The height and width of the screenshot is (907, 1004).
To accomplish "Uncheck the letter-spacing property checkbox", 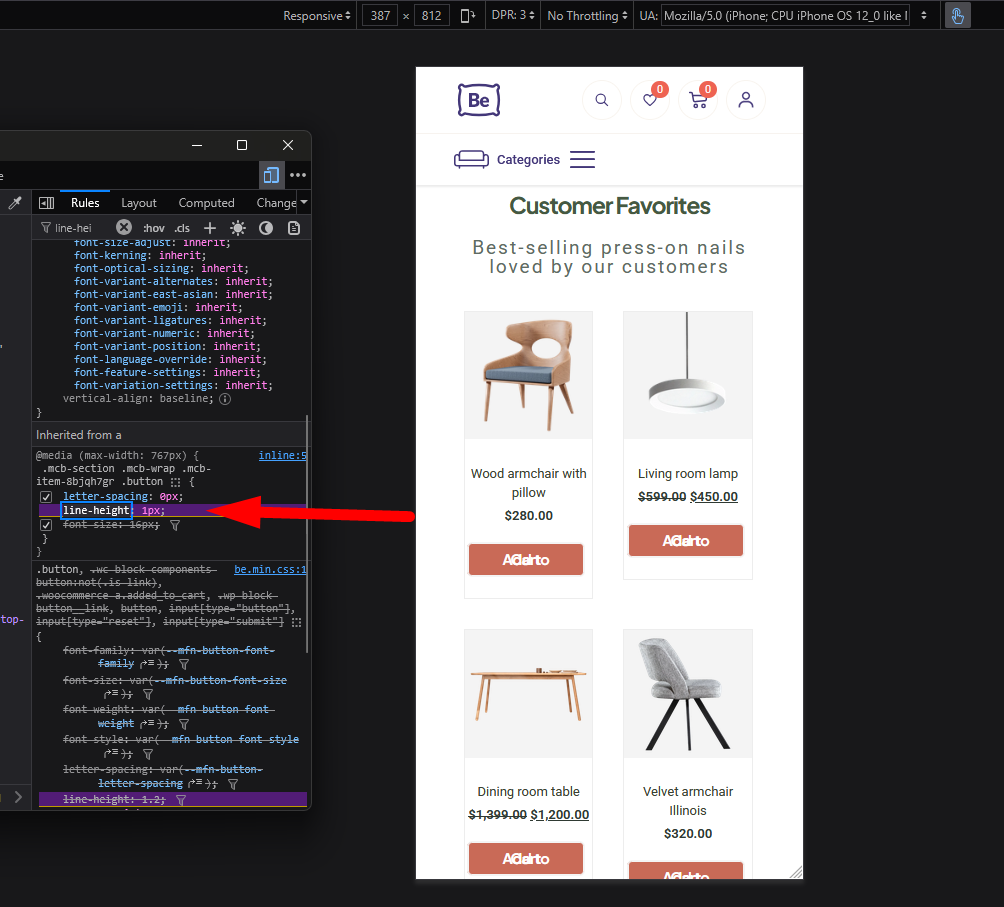I will coord(46,497).
